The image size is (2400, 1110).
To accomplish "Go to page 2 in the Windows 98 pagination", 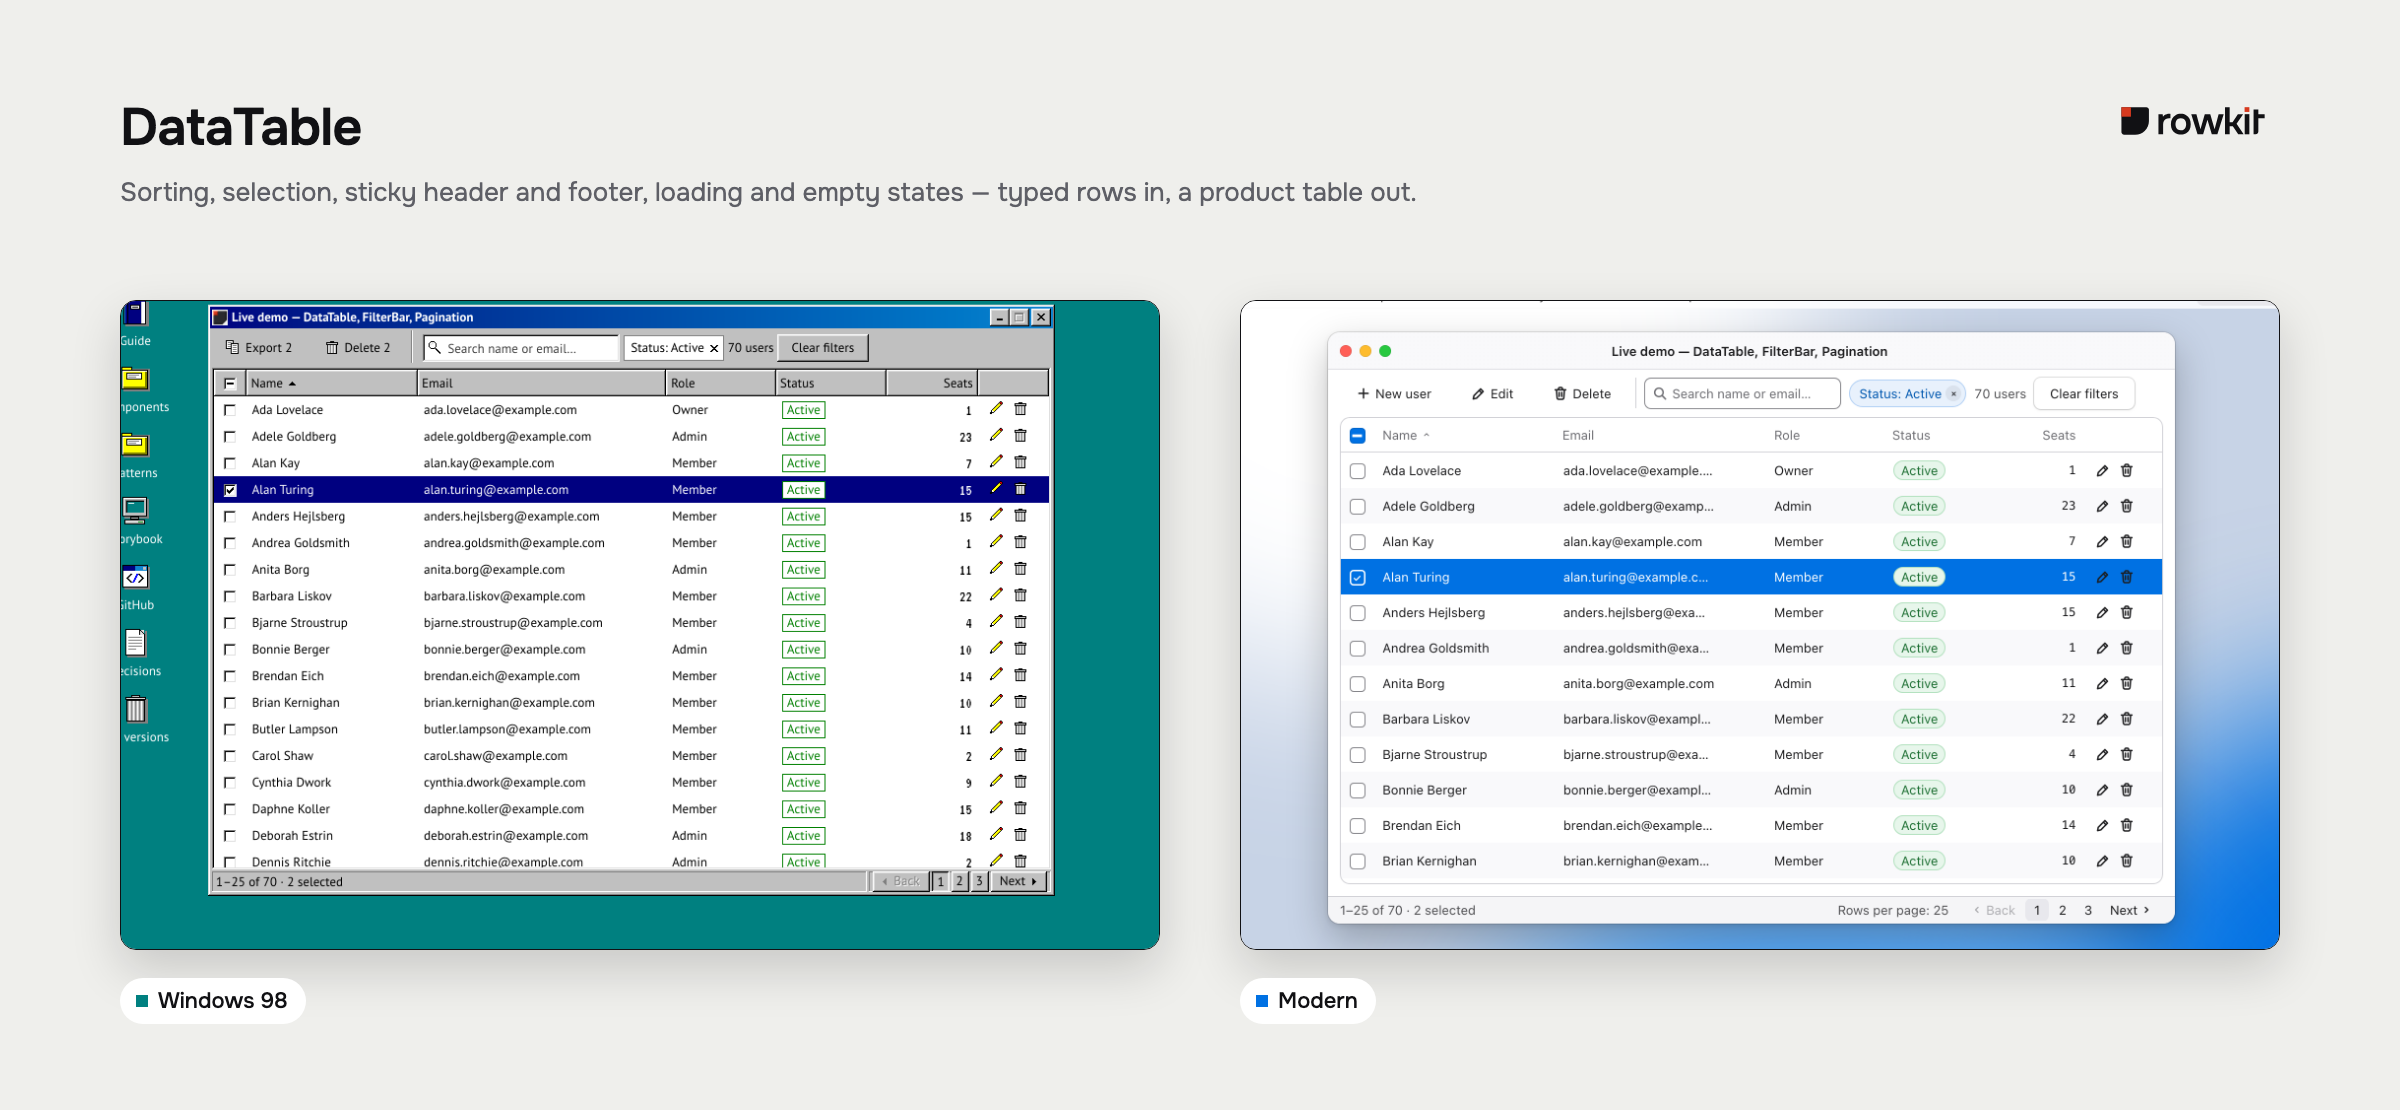I will point(959,881).
